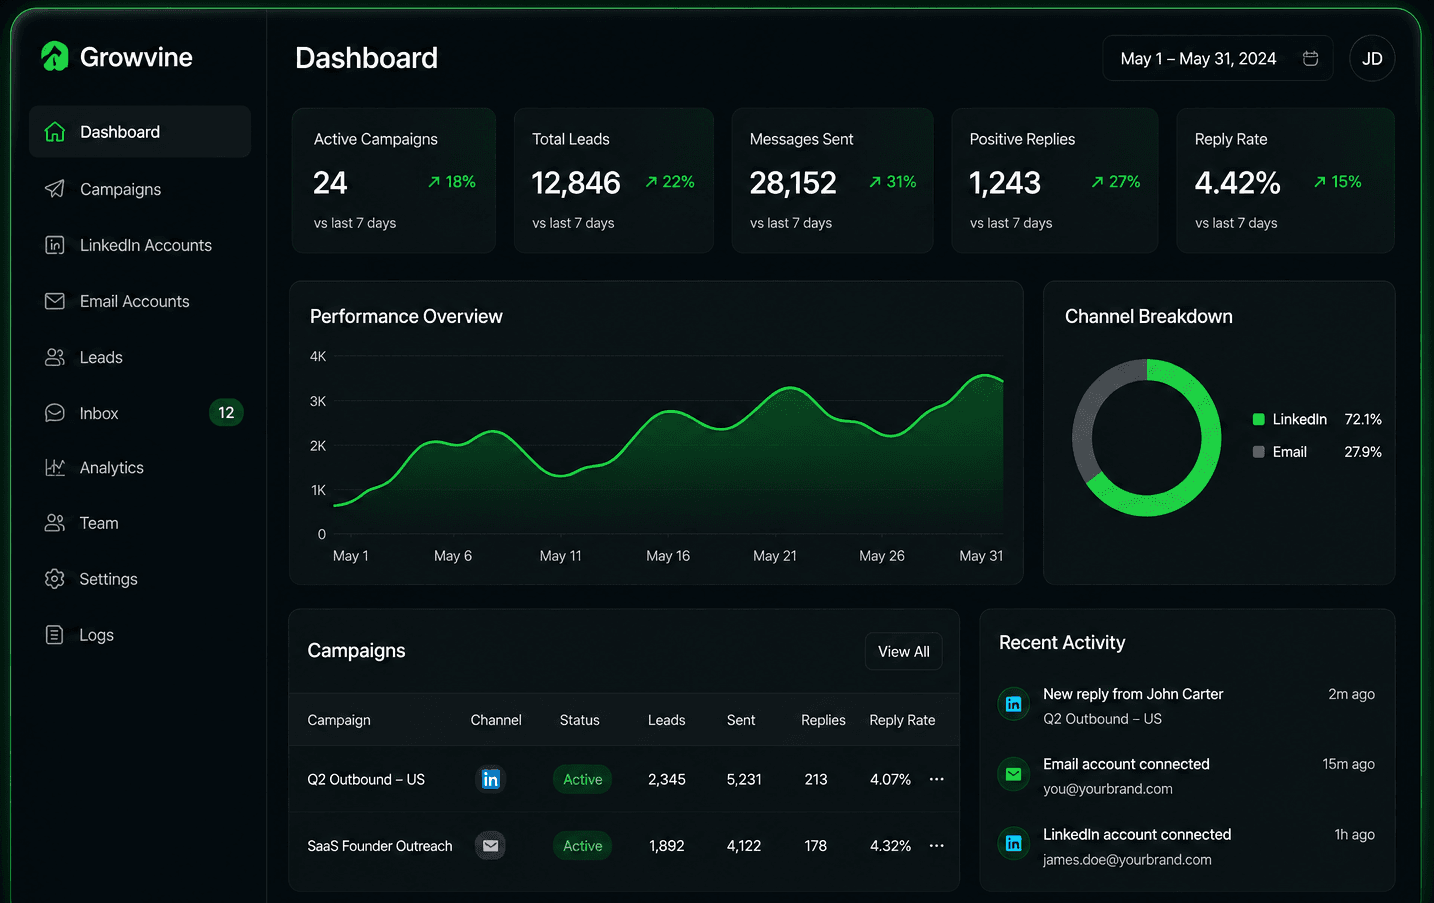Click the Inbox chat bubble icon
Image resolution: width=1434 pixels, height=903 pixels.
pos(55,413)
